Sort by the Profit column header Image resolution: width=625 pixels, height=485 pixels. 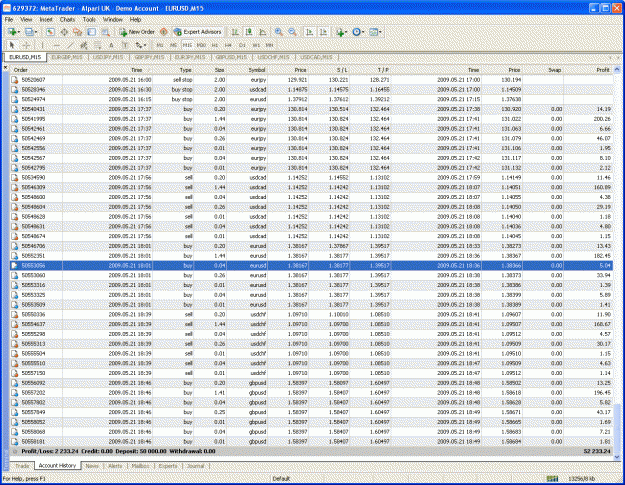click(x=588, y=70)
